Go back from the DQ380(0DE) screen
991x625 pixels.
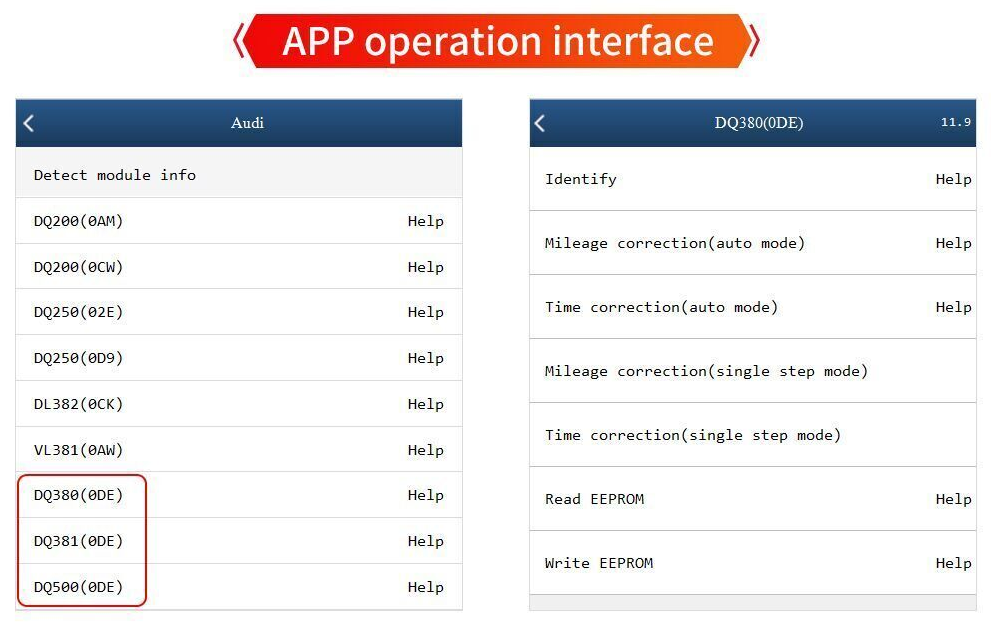click(540, 123)
